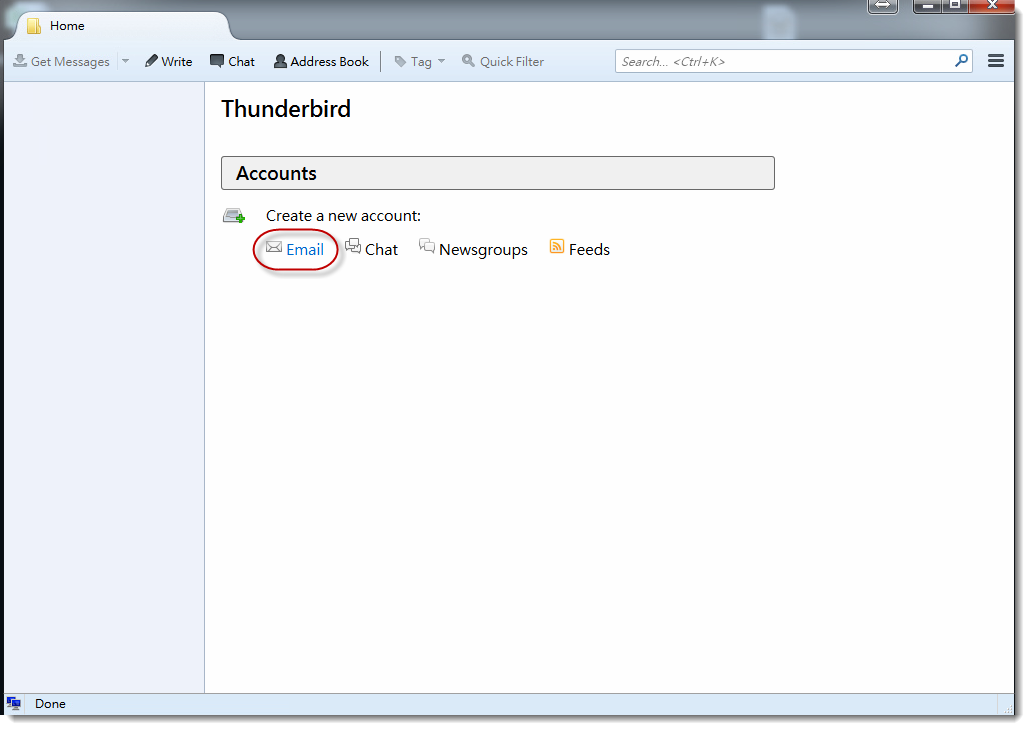Click the online status icon in status bar
Image resolution: width=1030 pixels, height=730 pixels.
[14, 704]
